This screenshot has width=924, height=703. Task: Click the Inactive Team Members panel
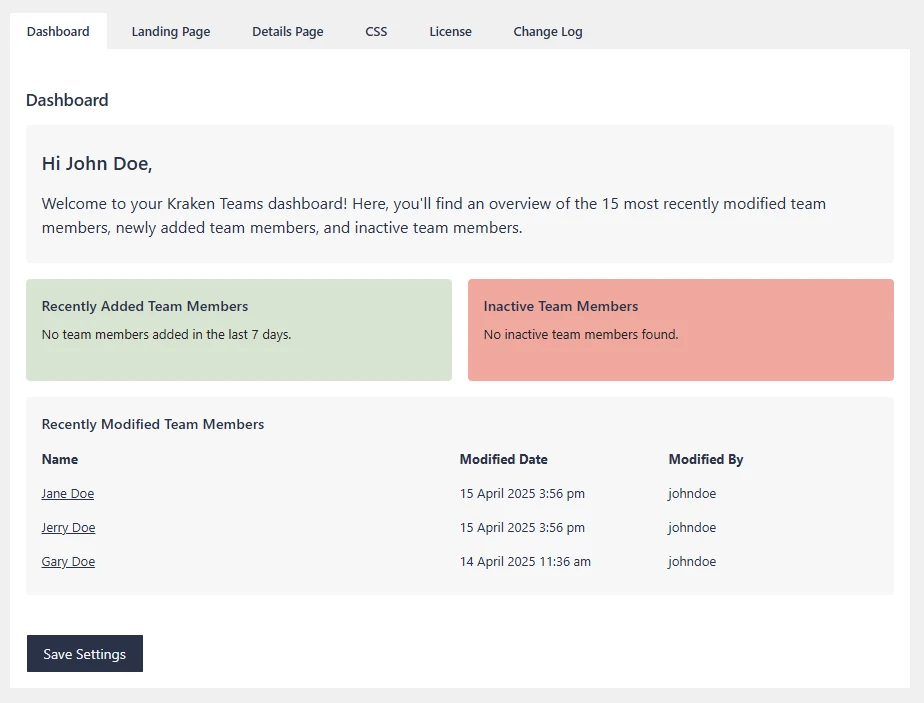[x=681, y=329]
